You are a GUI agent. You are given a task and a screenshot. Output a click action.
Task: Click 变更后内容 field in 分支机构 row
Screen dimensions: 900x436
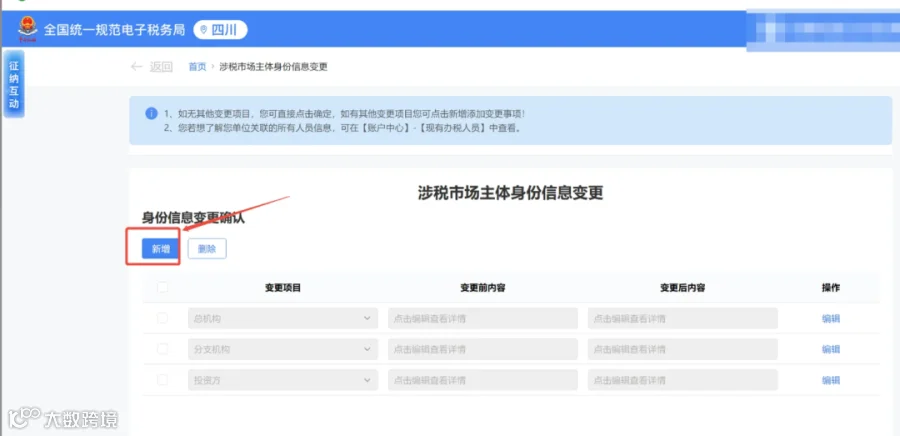coord(682,349)
